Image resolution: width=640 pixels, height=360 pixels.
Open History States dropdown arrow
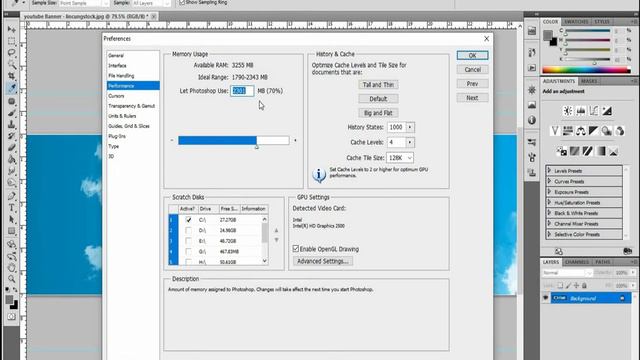410,127
